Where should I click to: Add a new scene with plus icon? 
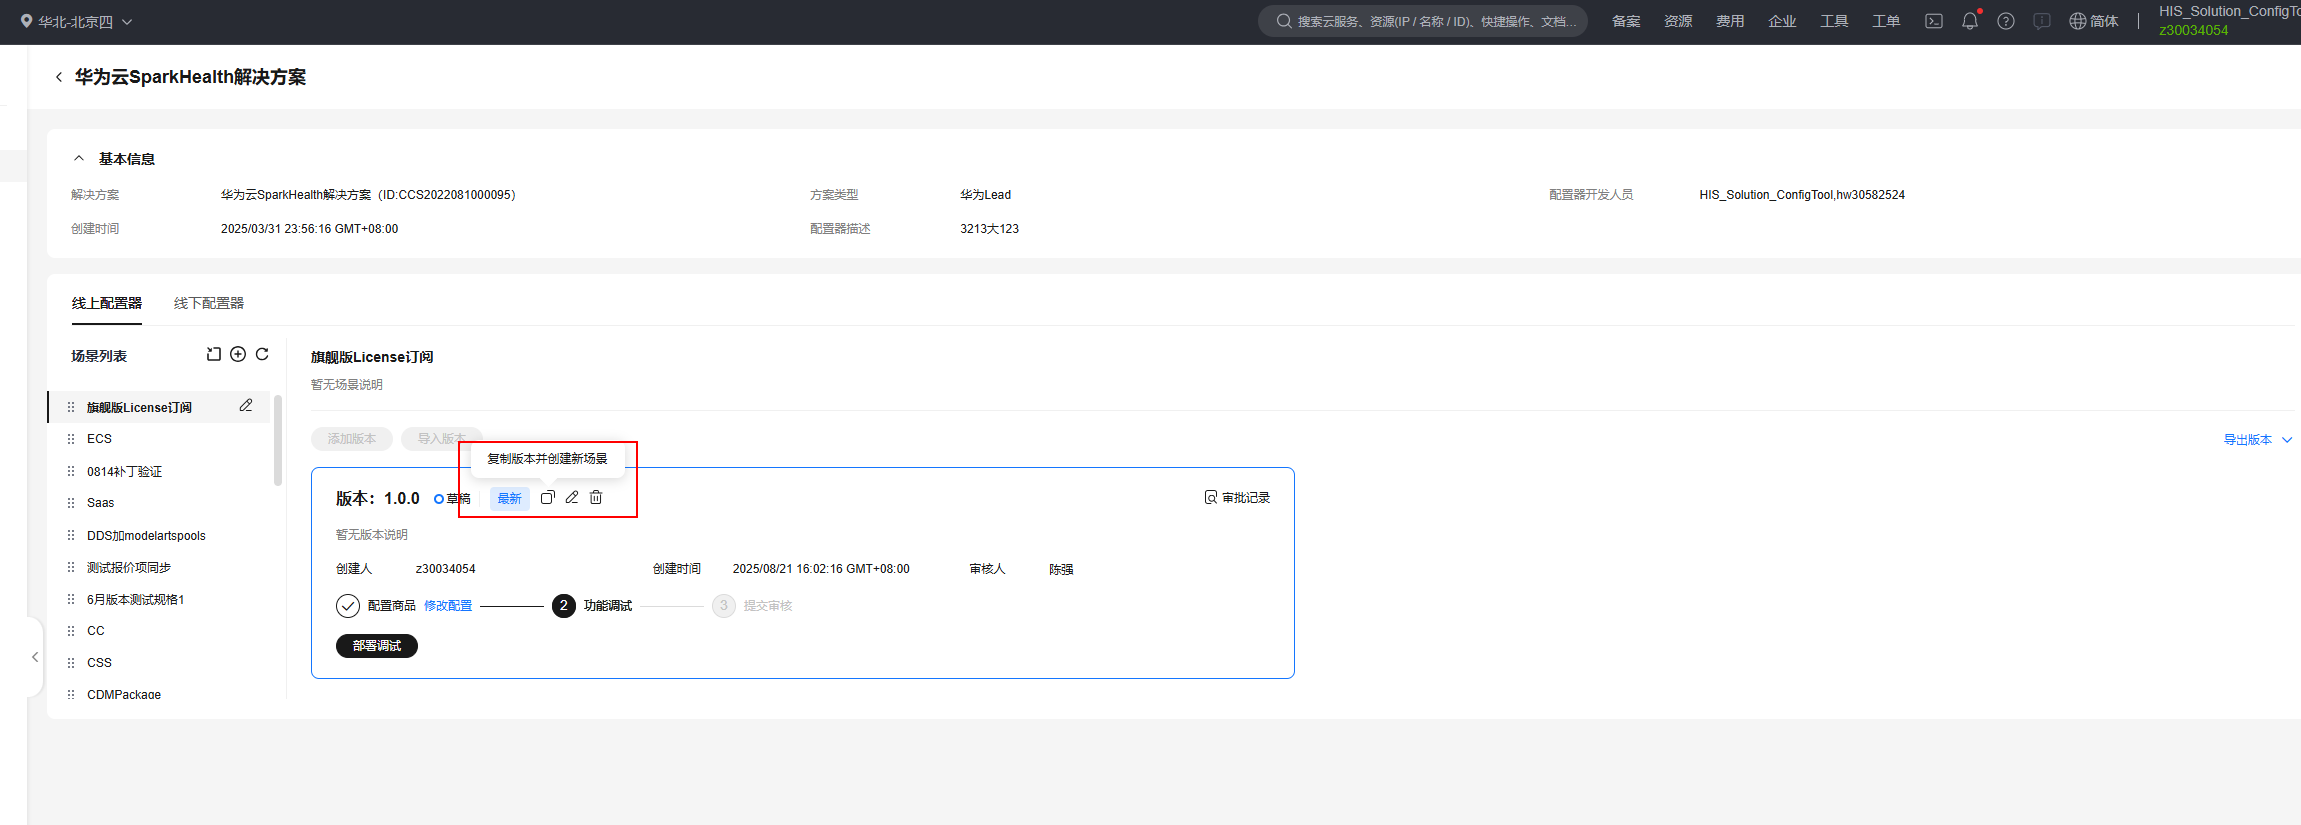pos(238,354)
